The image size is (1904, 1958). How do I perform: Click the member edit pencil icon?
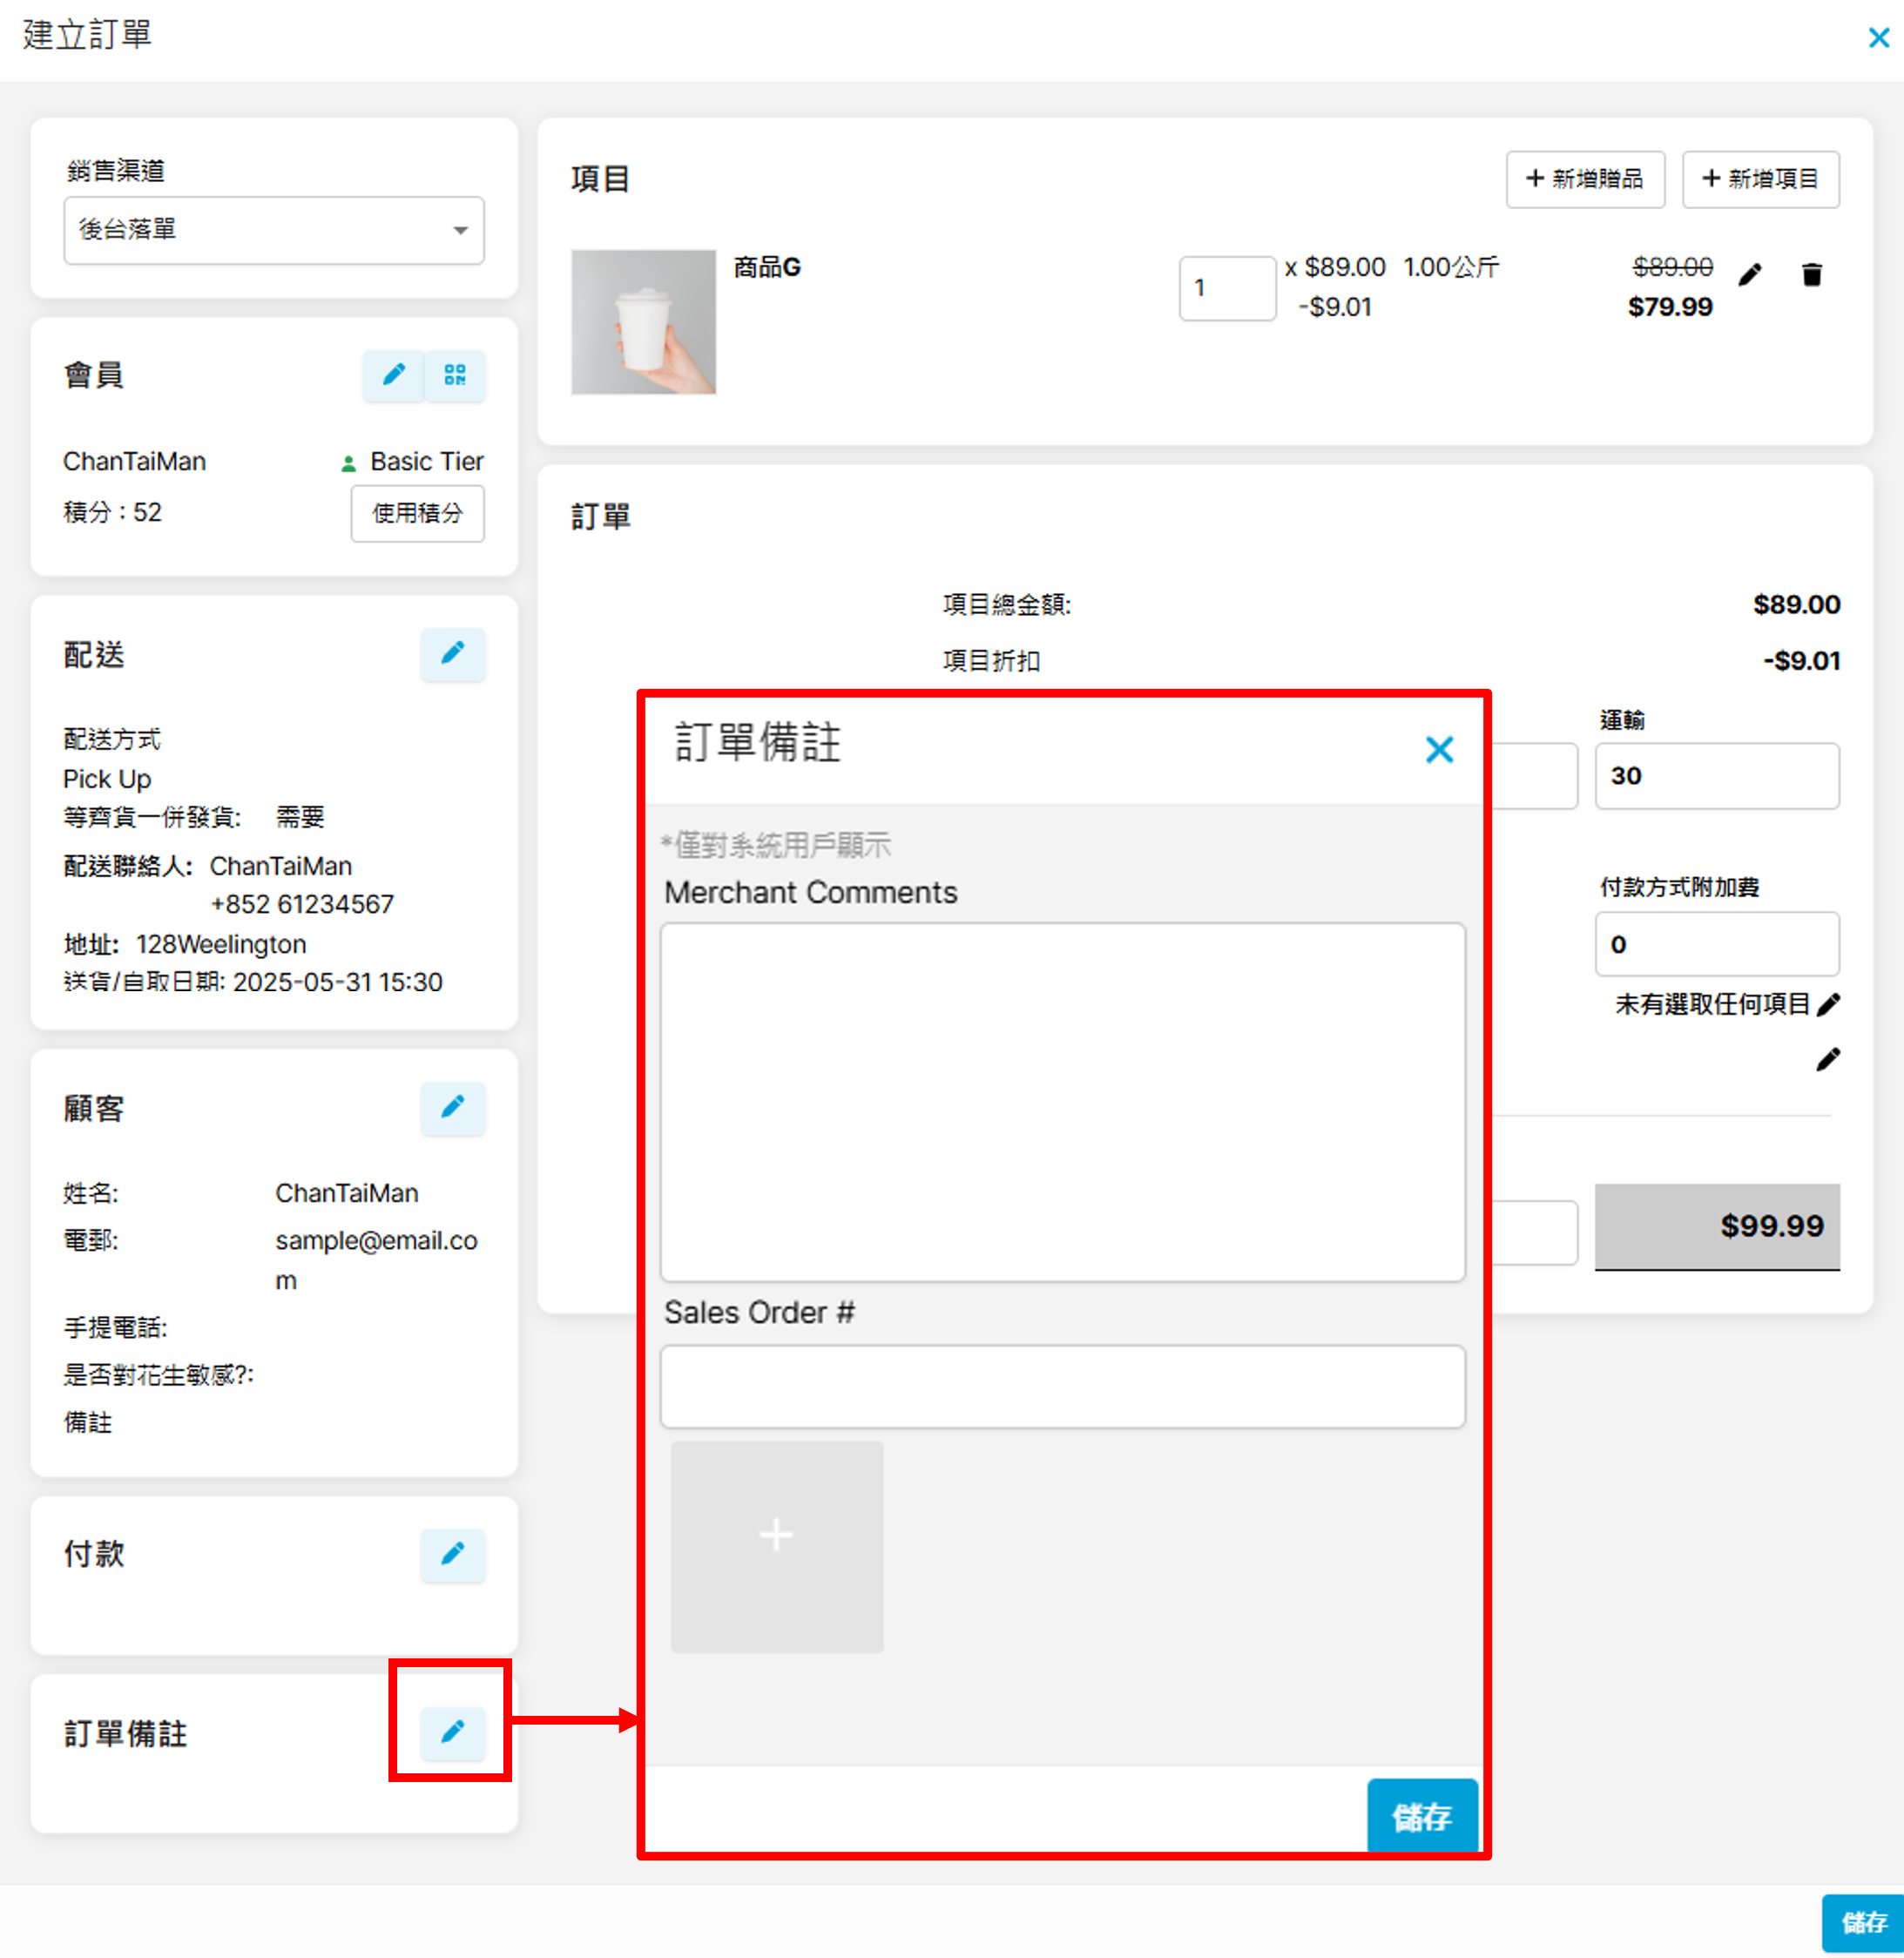[x=393, y=375]
